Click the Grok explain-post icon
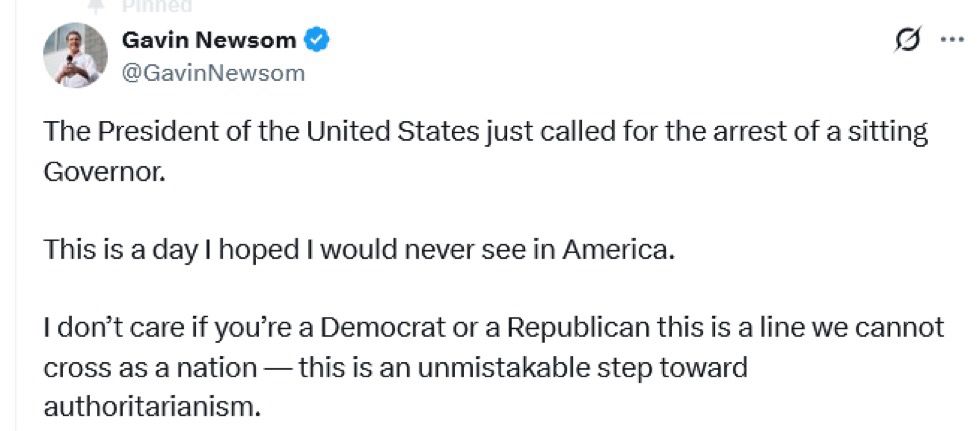The image size is (977, 431). click(908, 40)
